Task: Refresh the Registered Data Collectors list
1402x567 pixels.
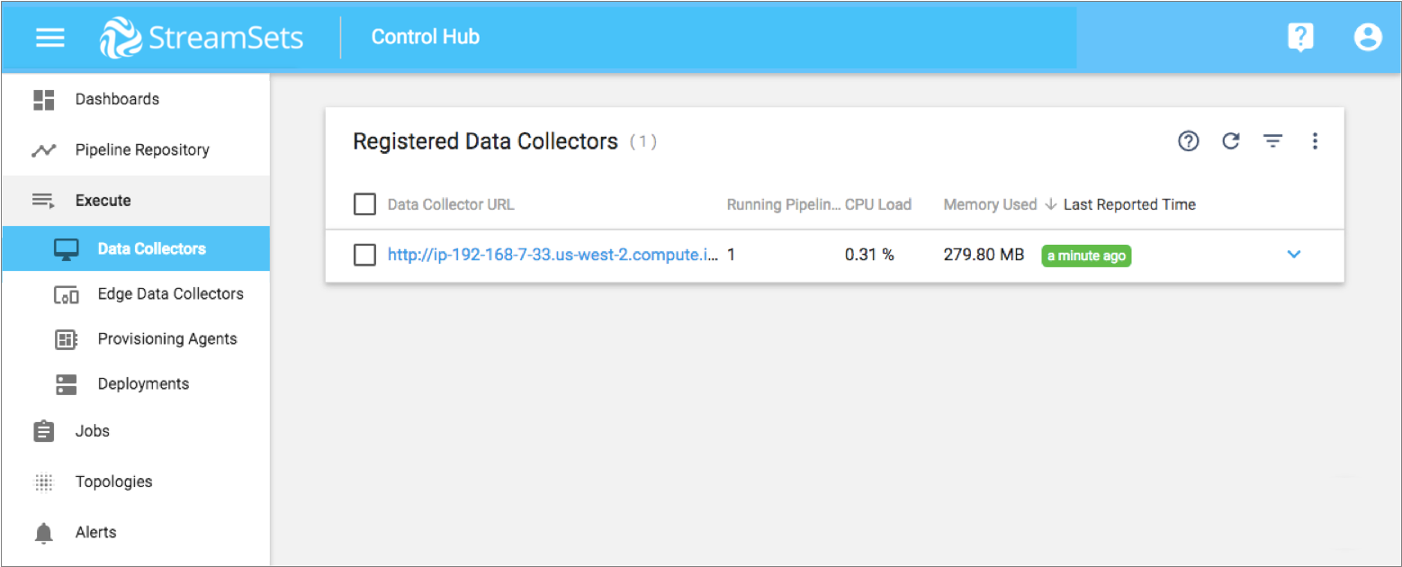Action: click(x=1231, y=142)
